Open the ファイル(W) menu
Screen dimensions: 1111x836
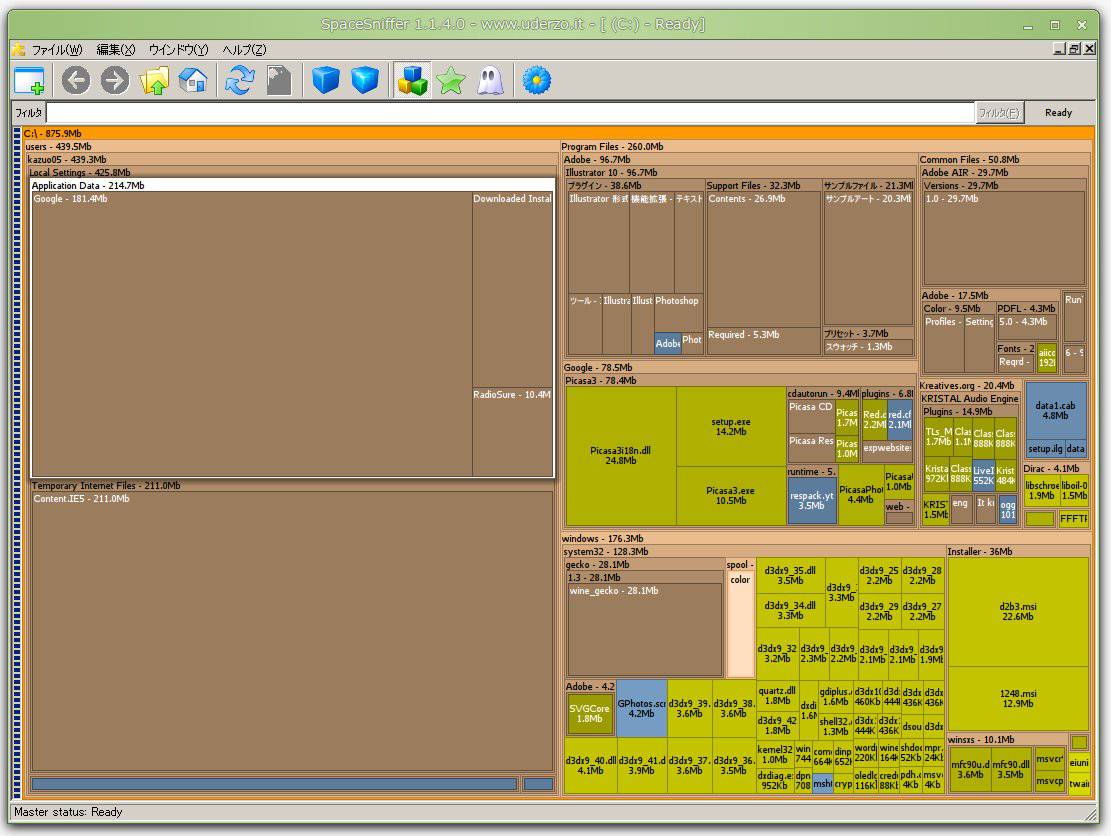click(x=57, y=50)
